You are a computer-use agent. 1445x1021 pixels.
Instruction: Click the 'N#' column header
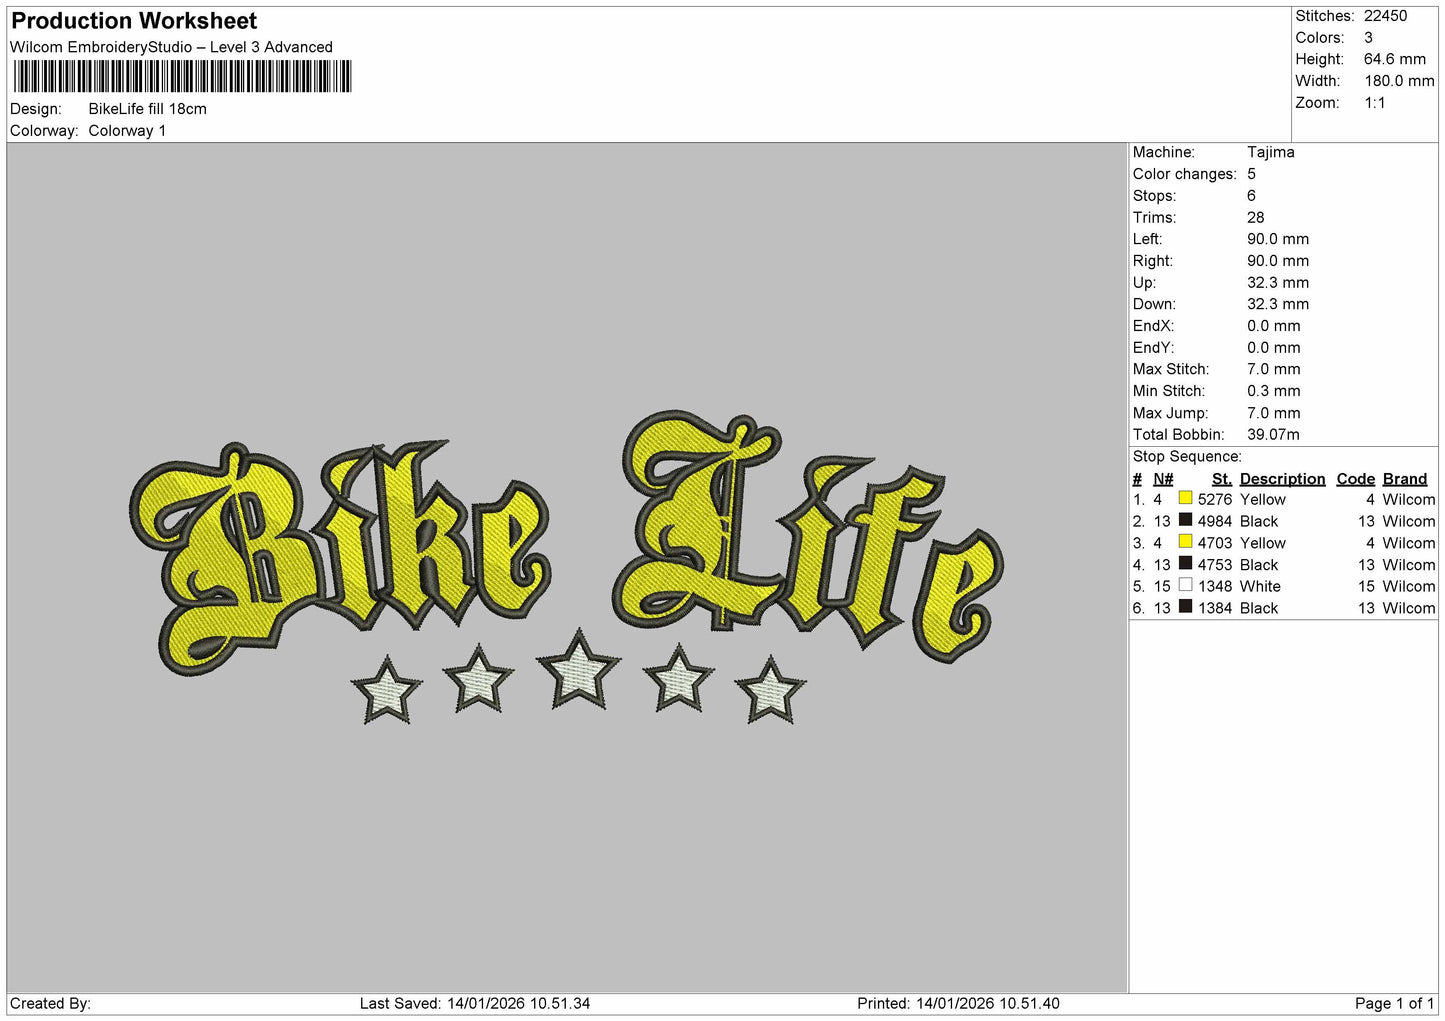[1163, 479]
